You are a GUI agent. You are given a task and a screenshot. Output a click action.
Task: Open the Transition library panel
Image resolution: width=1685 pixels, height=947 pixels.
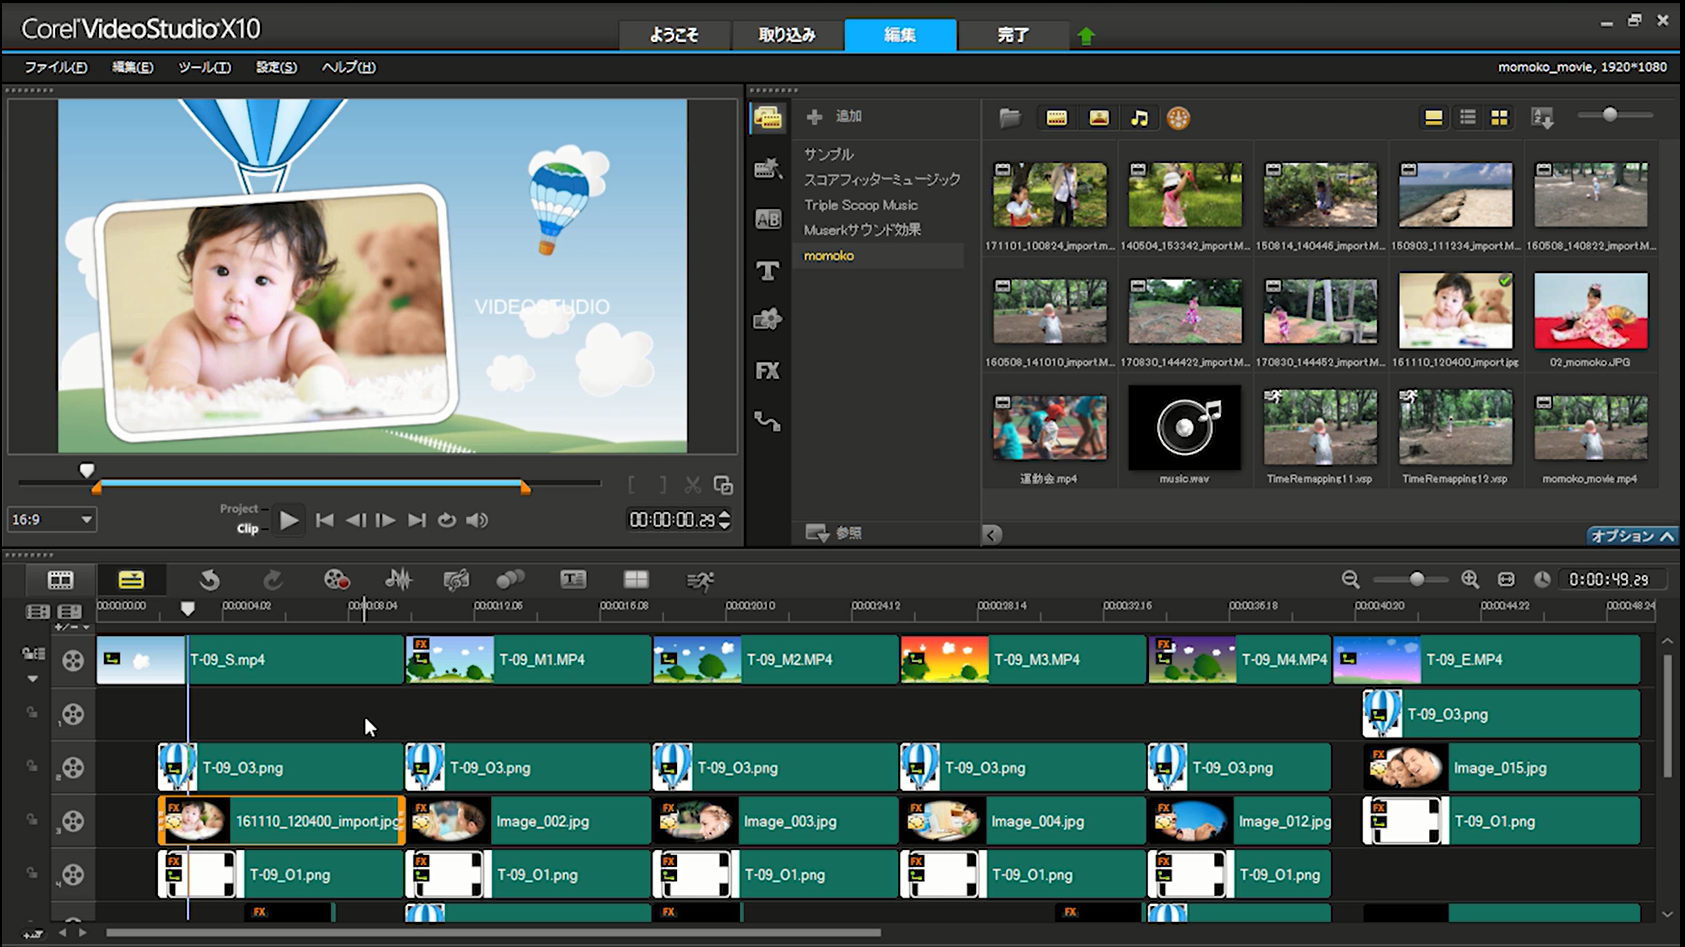pyautogui.click(x=767, y=219)
